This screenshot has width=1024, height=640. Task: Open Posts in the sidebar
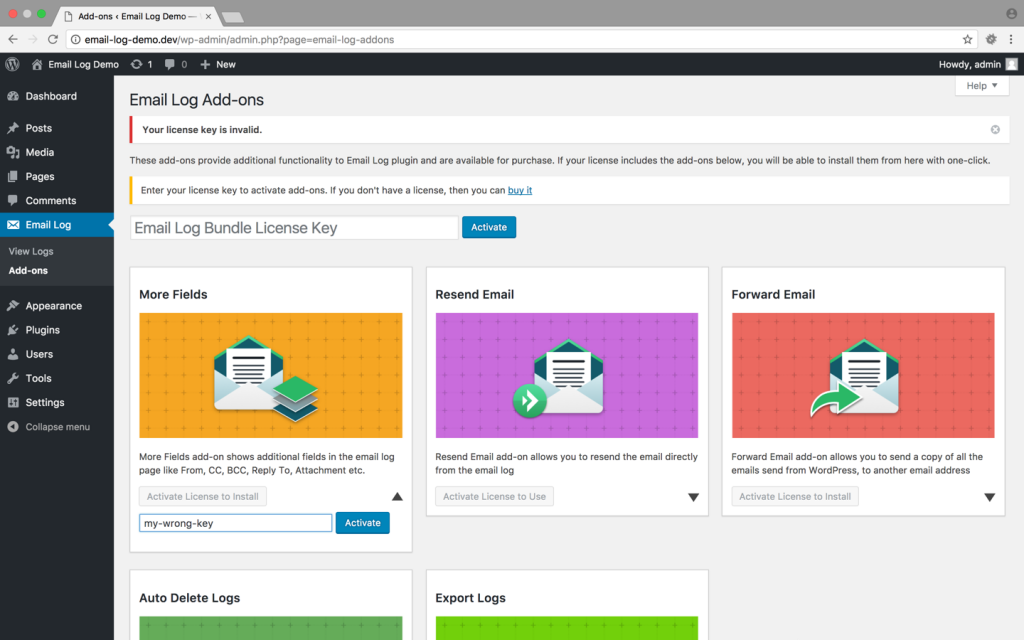39,128
